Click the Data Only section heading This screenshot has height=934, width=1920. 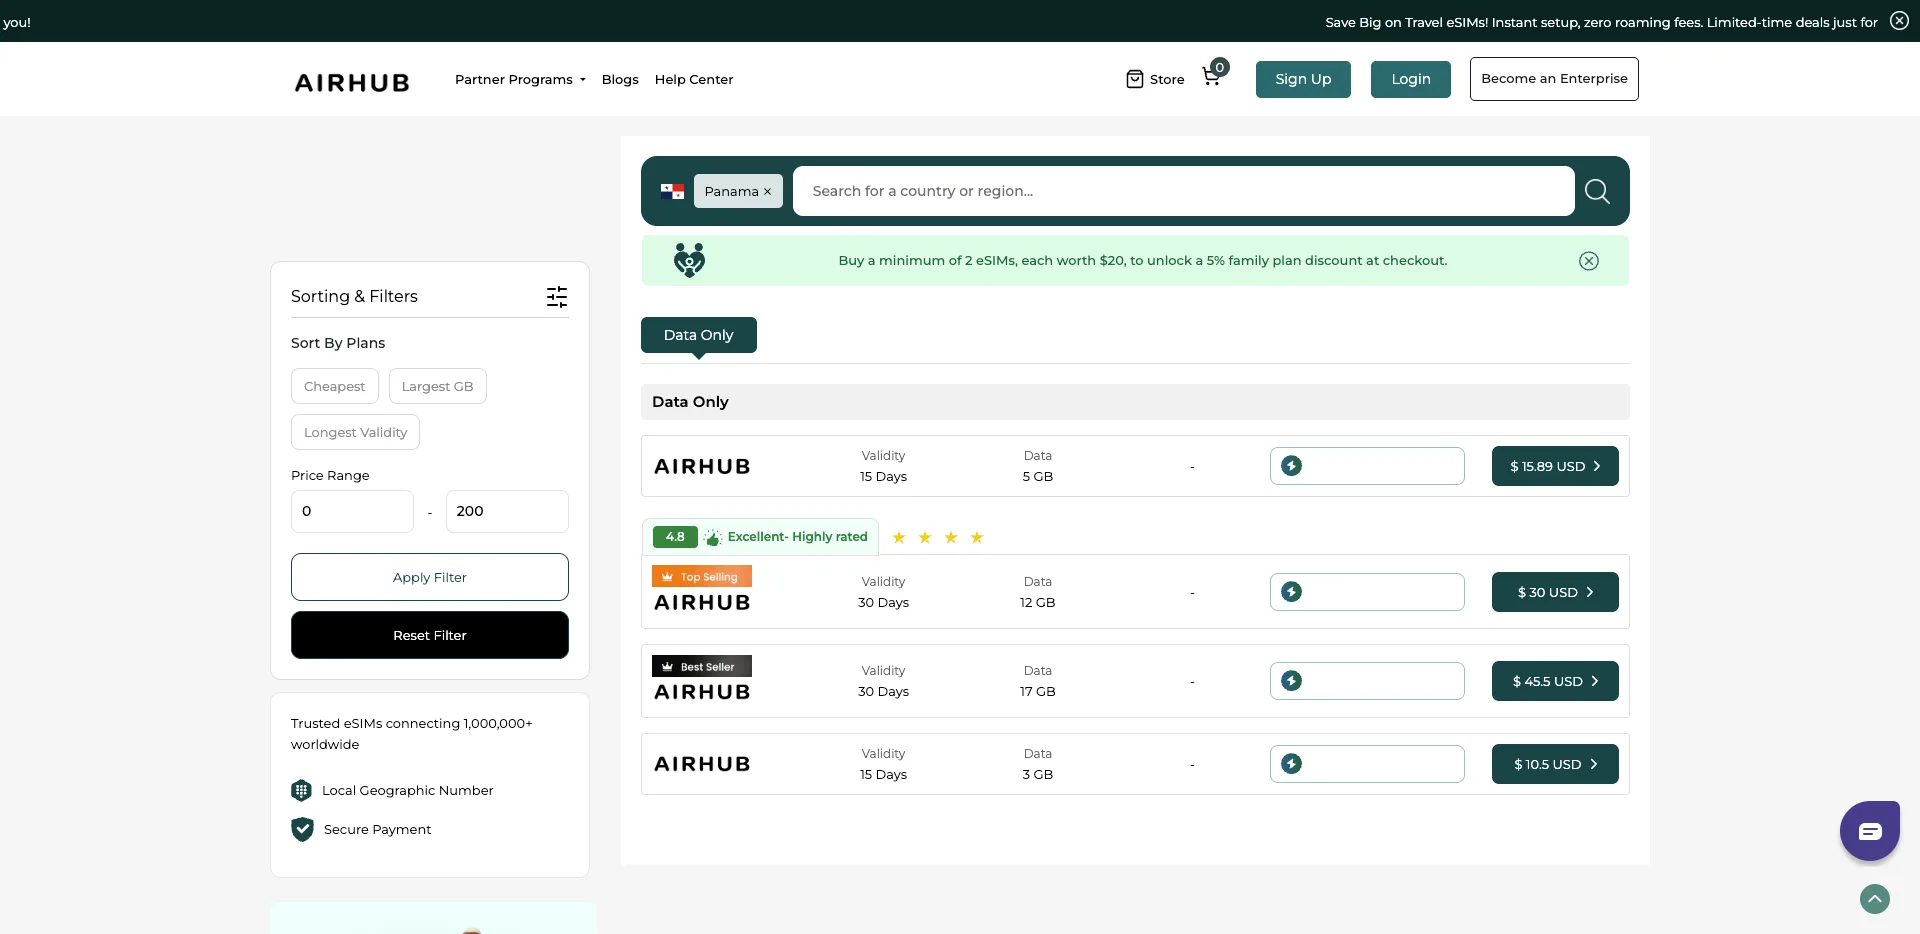tap(690, 402)
